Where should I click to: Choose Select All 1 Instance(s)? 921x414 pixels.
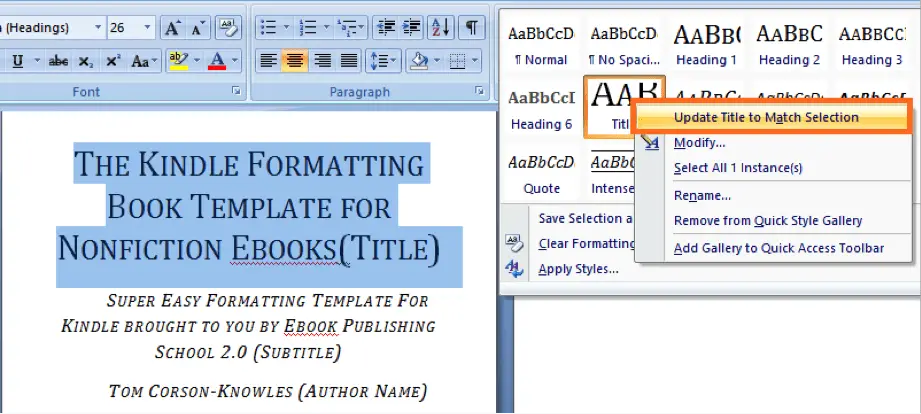738,168
